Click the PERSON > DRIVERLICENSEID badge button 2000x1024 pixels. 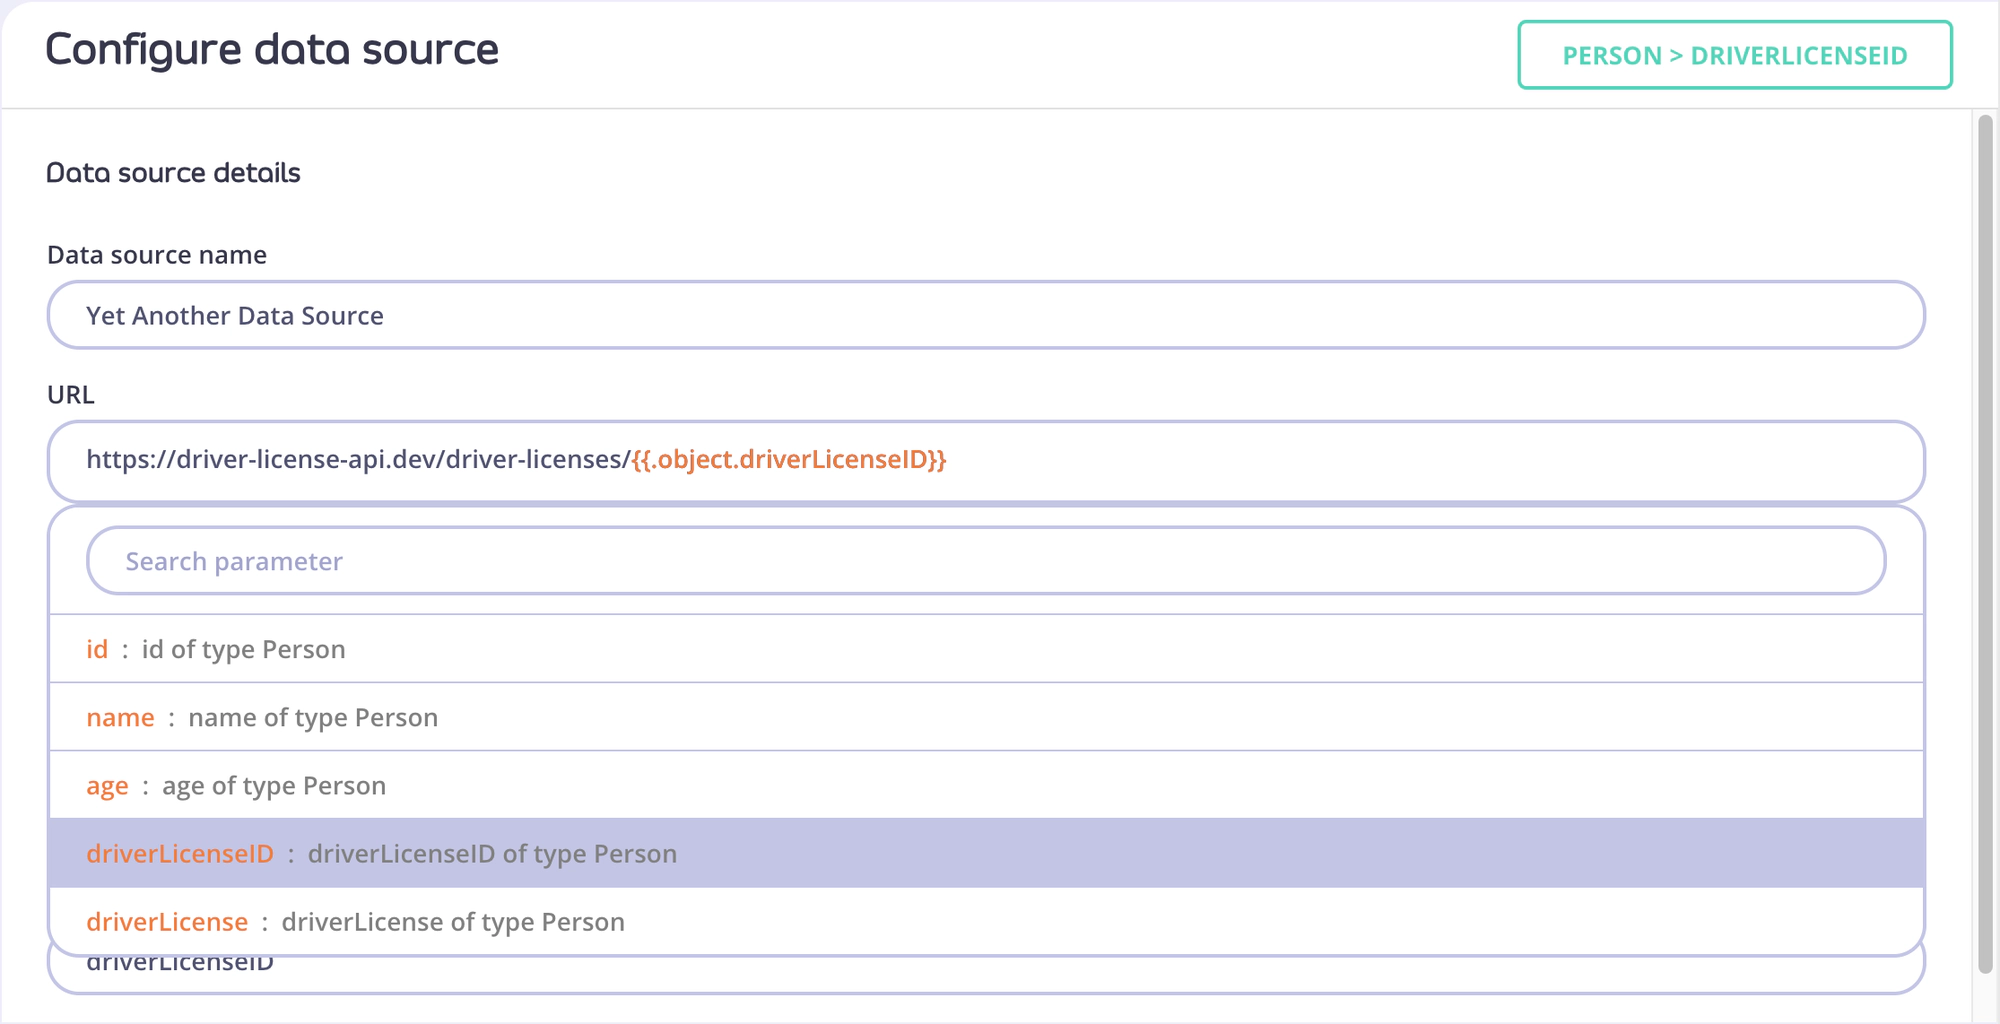(x=1735, y=55)
